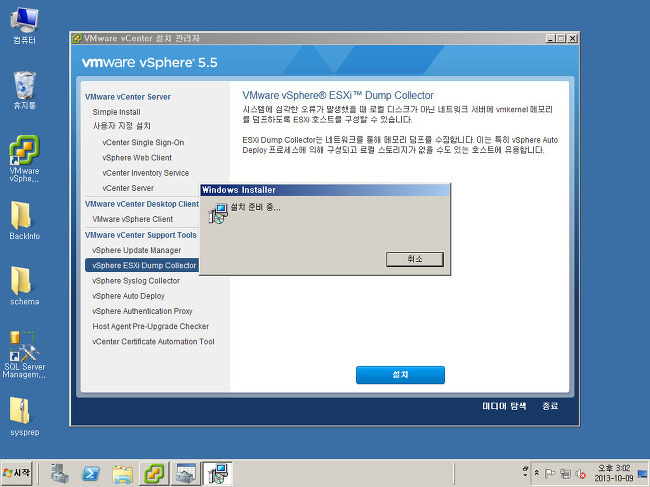The width and height of the screenshot is (650, 487).
Task: Click the Windows Installer title bar
Action: click(325, 190)
